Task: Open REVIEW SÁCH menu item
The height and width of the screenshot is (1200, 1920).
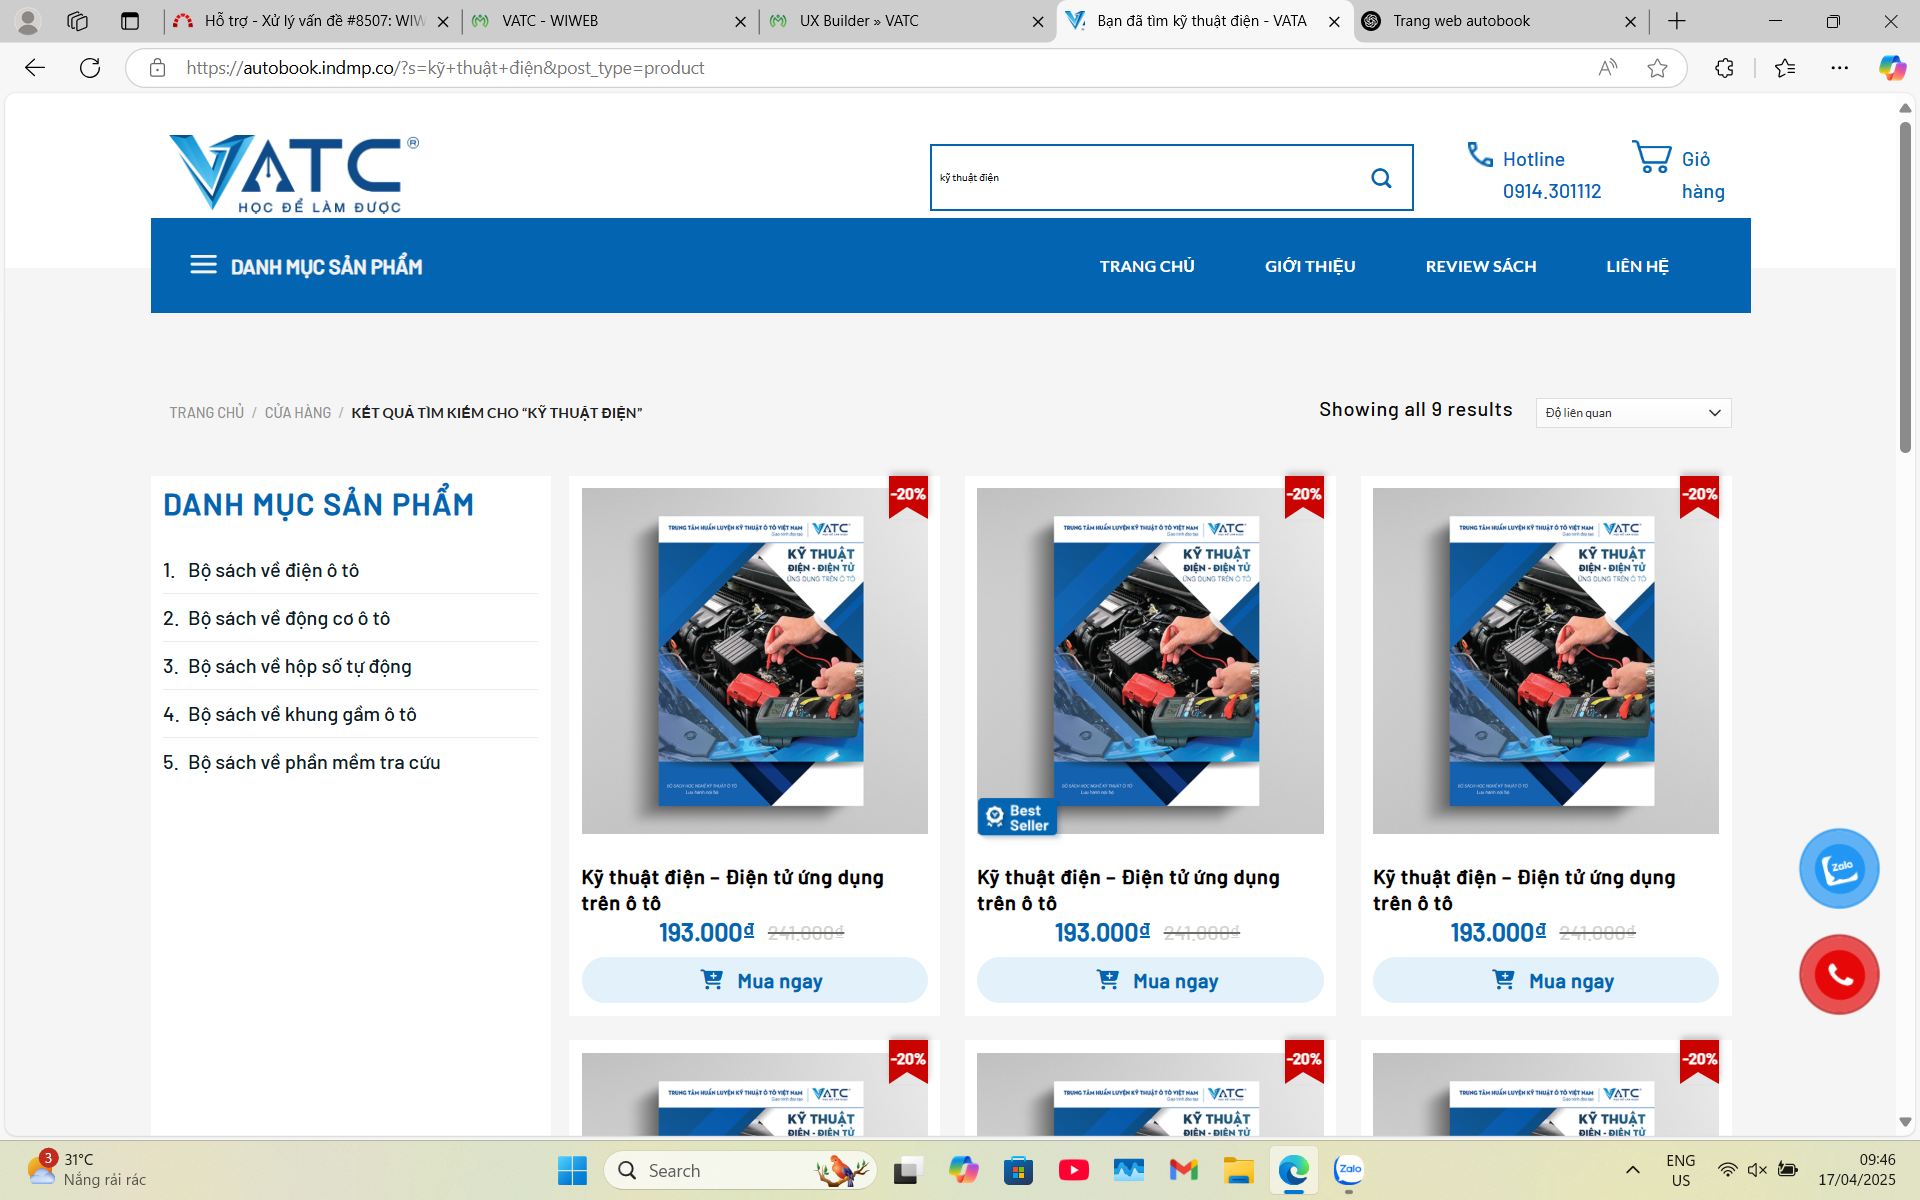Action: 1481,266
